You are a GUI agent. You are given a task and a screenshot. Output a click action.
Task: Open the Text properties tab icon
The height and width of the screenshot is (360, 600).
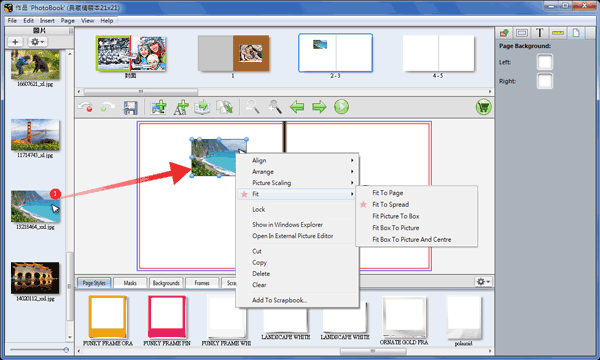[x=540, y=33]
